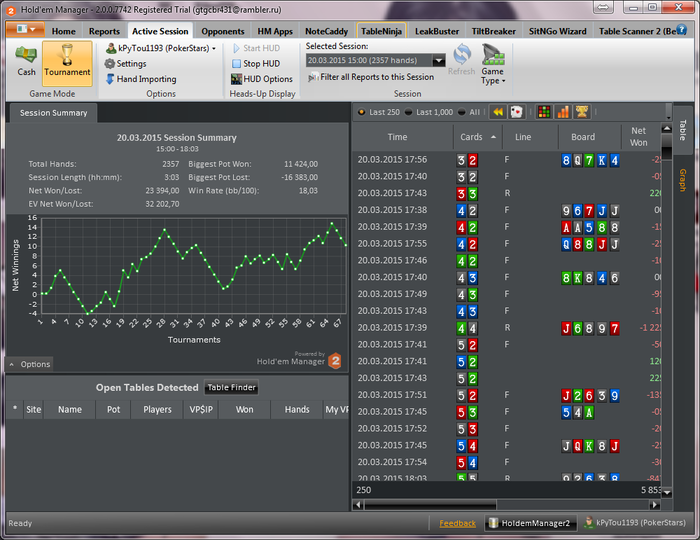Viewport: 700px width, 540px height.
Task: Select the hand at 20.03.2015 17:54
Action: tap(507, 462)
